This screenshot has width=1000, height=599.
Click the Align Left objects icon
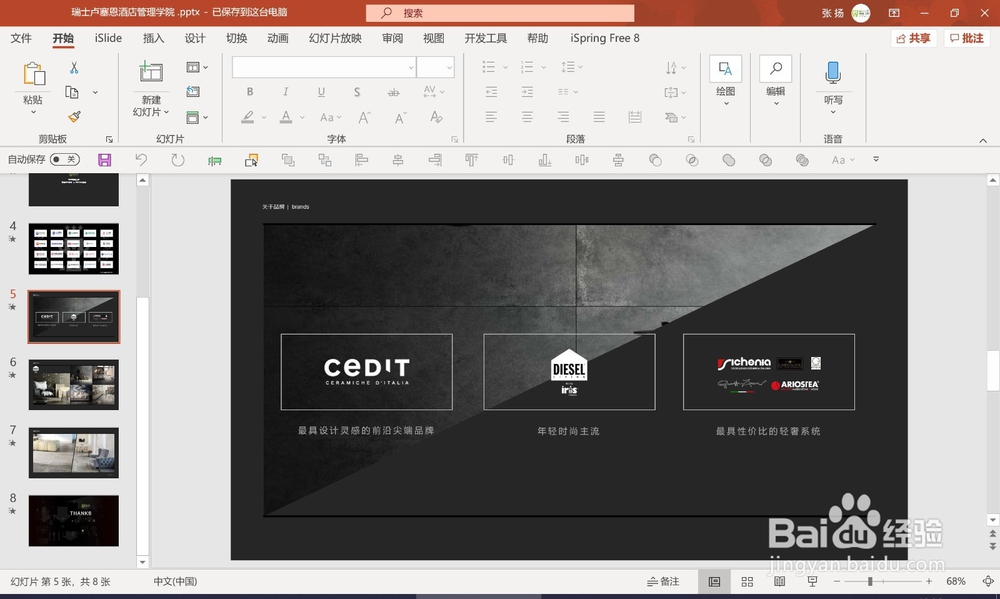click(x=362, y=160)
